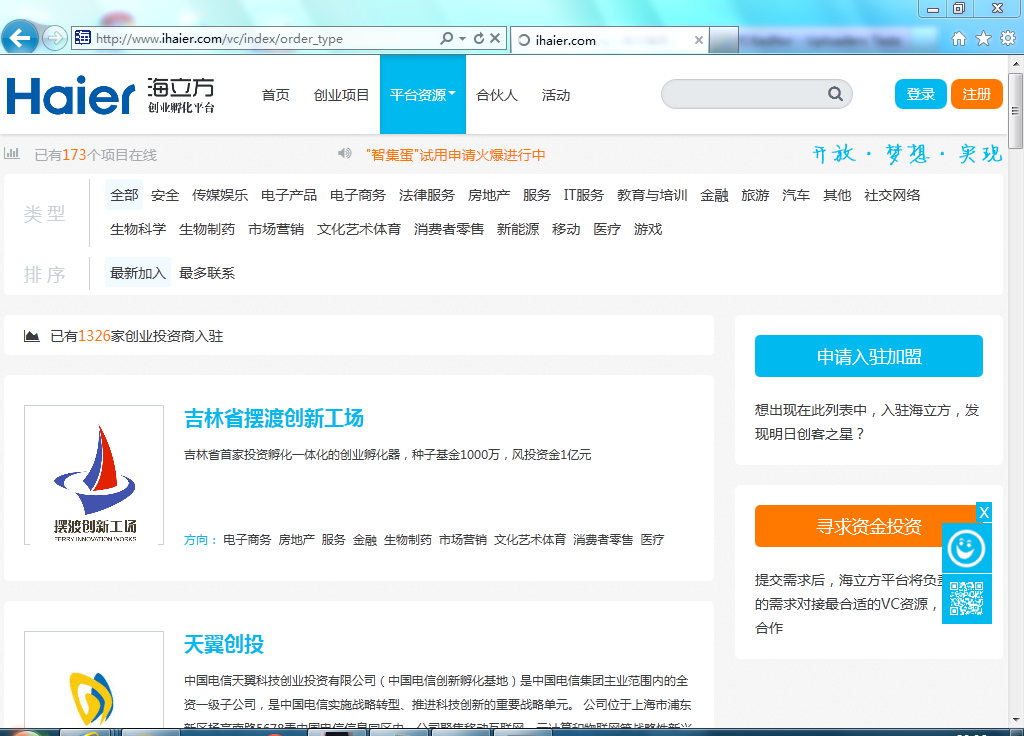Click the Haier 海立方 logo

click(x=110, y=95)
